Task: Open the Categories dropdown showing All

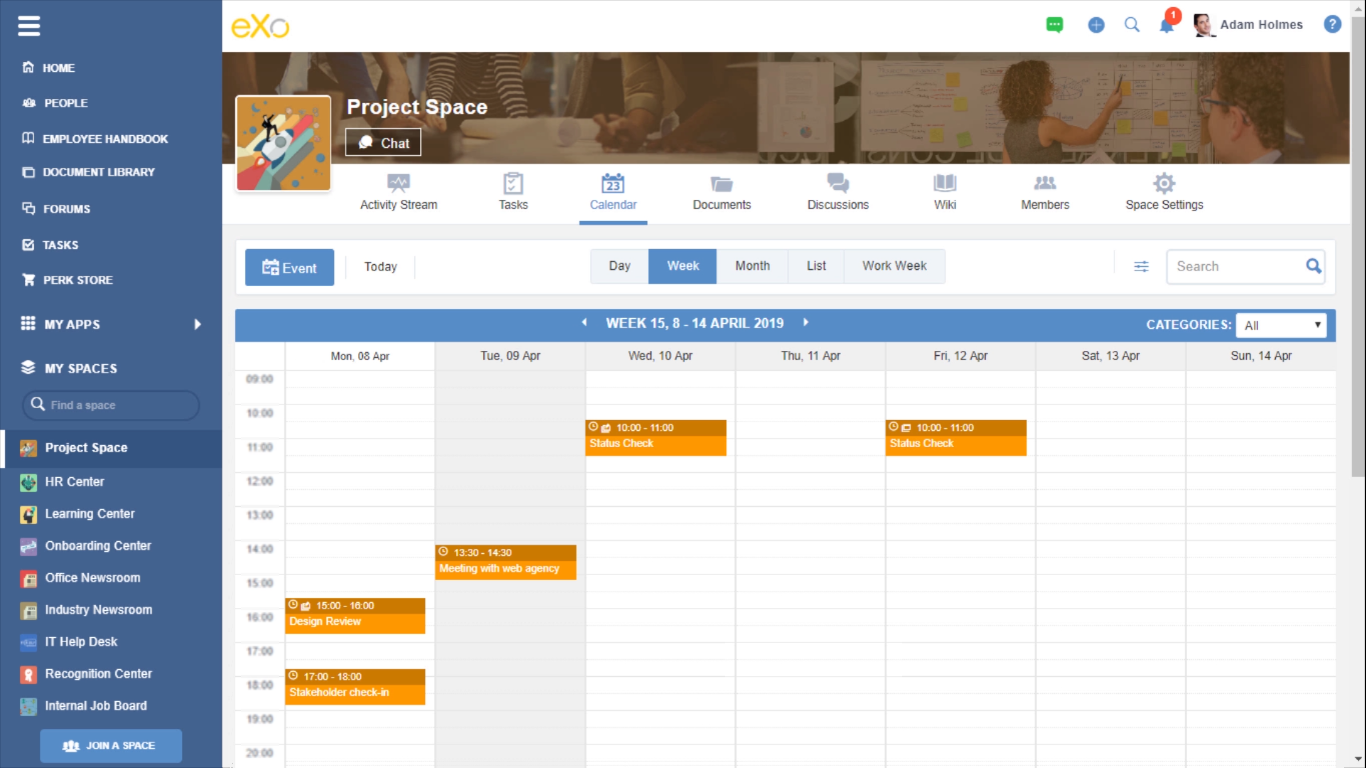Action: click(x=1281, y=324)
